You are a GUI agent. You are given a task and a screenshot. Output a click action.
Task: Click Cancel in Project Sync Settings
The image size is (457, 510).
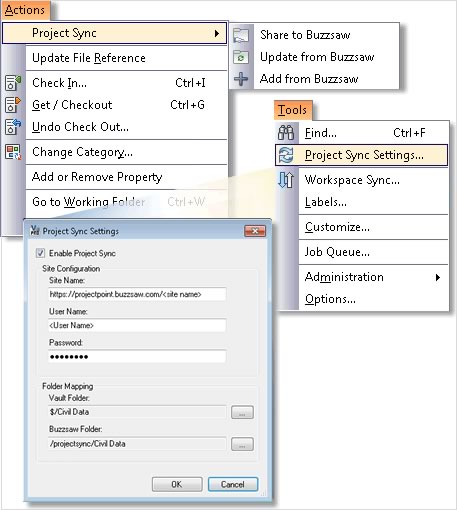coord(233,484)
